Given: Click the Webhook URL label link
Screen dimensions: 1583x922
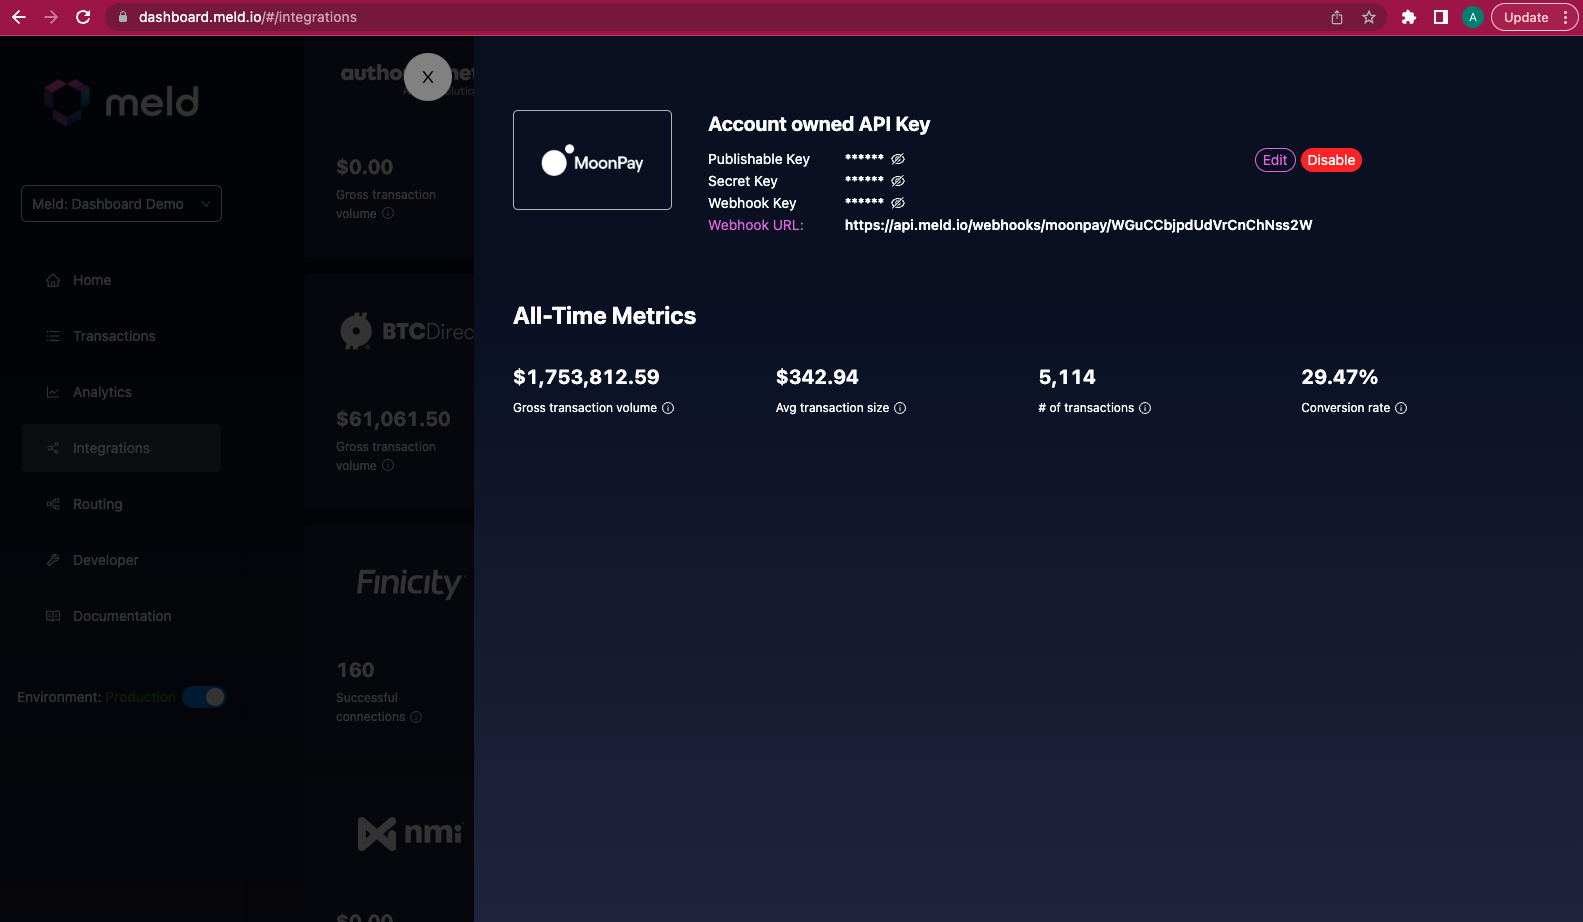Looking at the screenshot, I should point(756,225).
